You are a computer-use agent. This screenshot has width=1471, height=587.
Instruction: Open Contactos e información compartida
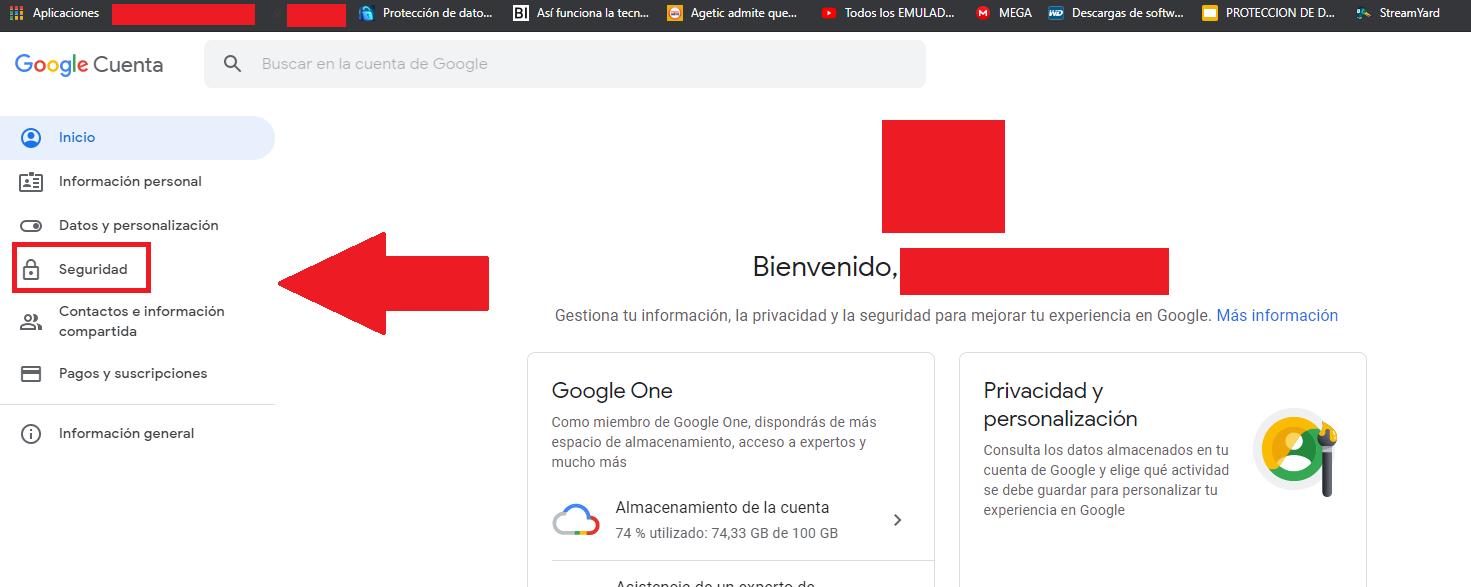[137, 321]
